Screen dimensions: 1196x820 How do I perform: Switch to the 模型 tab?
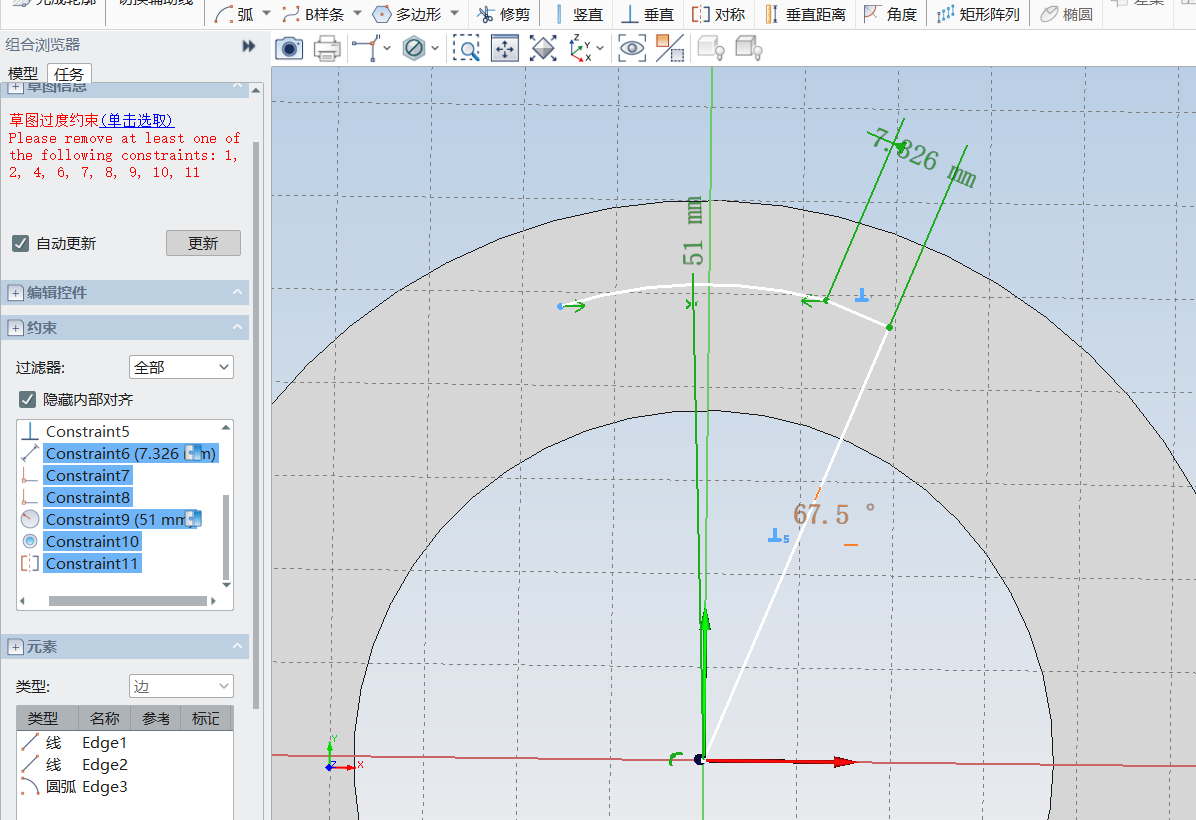[23, 74]
